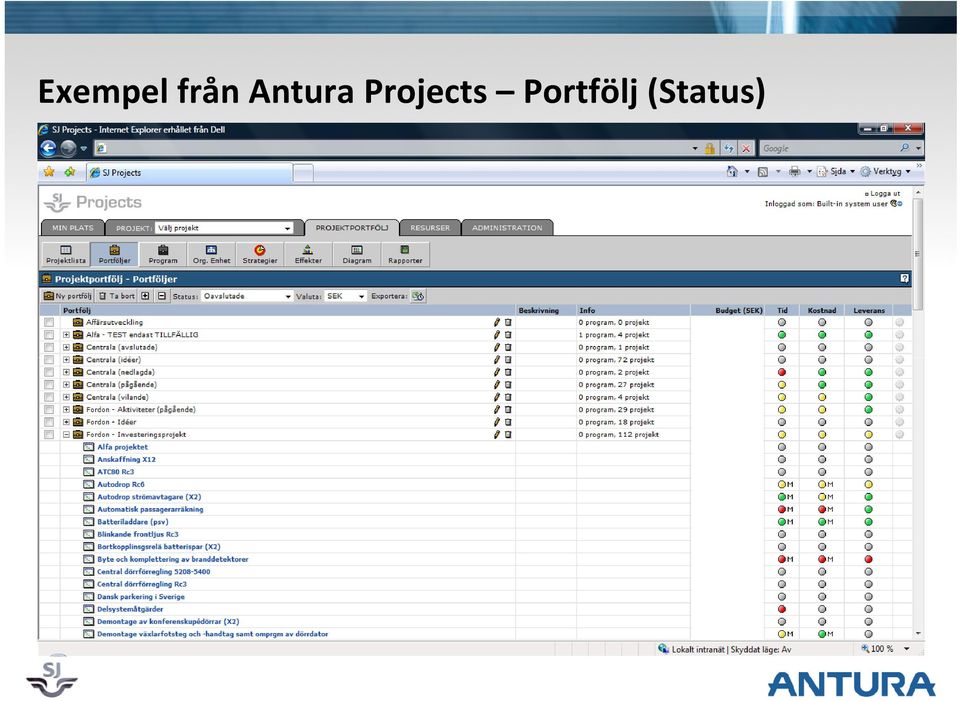This screenshot has height=701, width=960.
Task: Select the Portföljer toolbar icon
Action: pyautogui.click(x=114, y=254)
